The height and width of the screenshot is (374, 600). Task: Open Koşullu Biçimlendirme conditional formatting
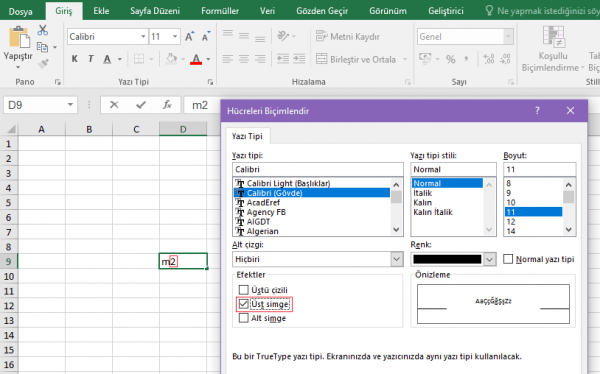553,49
